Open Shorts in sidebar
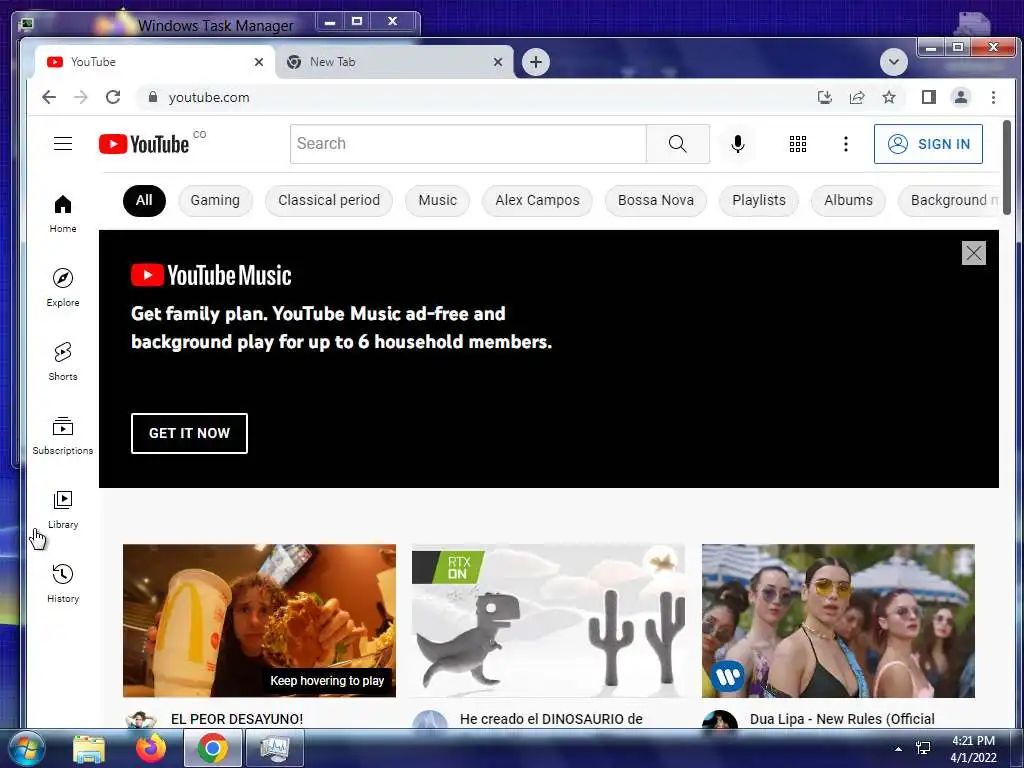This screenshot has height=768, width=1024. point(63,361)
